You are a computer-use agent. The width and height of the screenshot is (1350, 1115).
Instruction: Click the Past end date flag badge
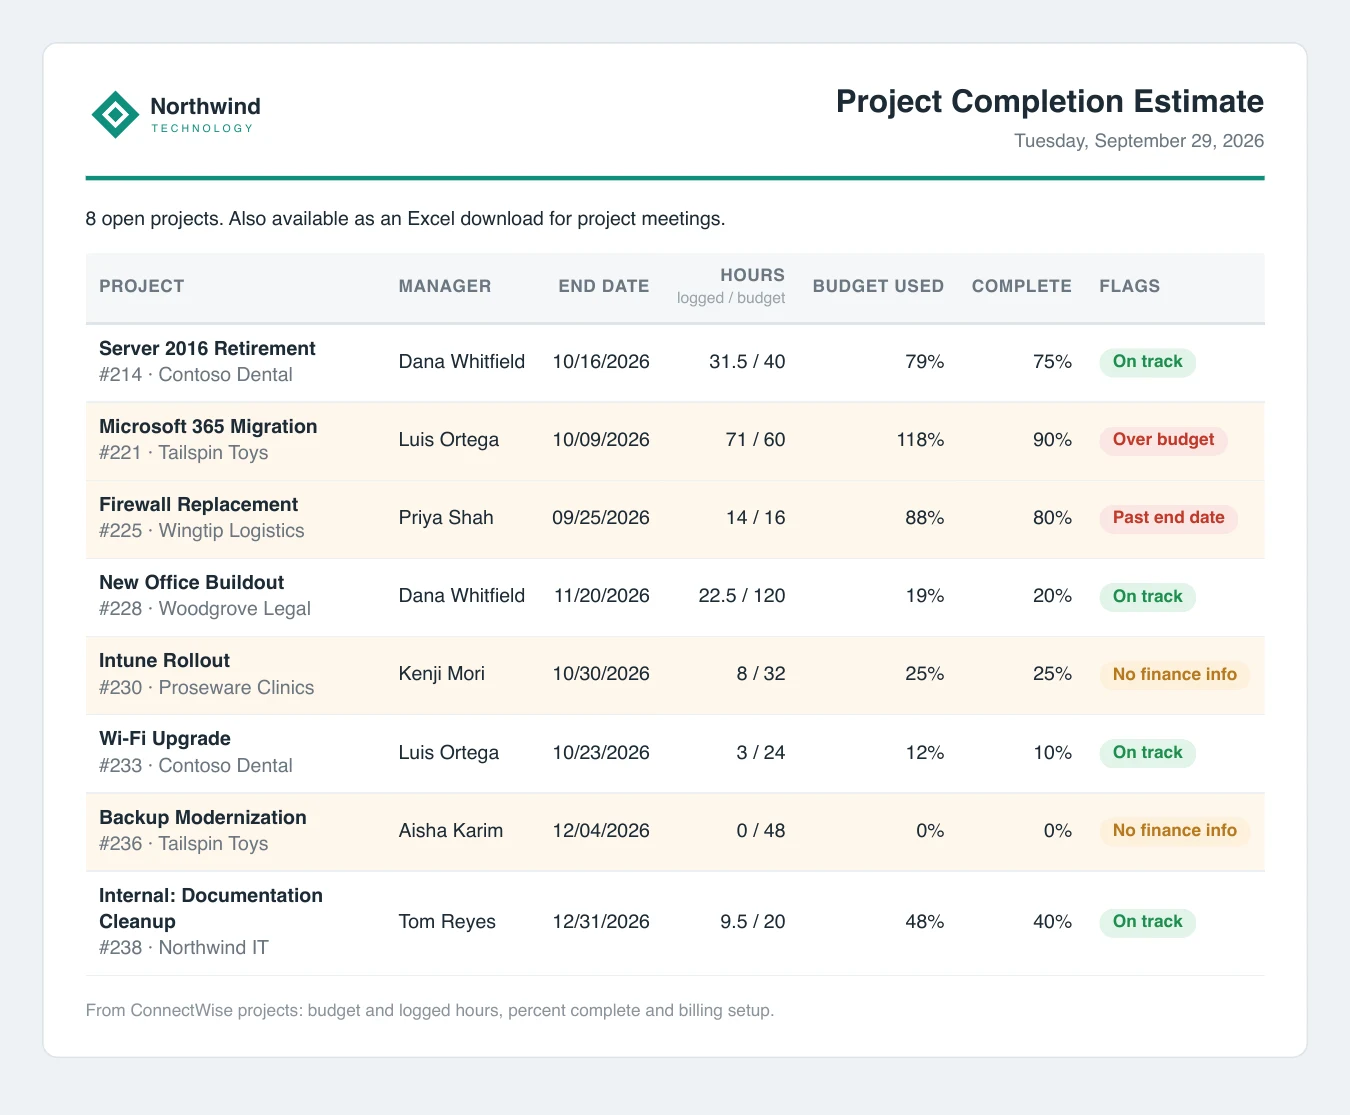coord(1168,518)
